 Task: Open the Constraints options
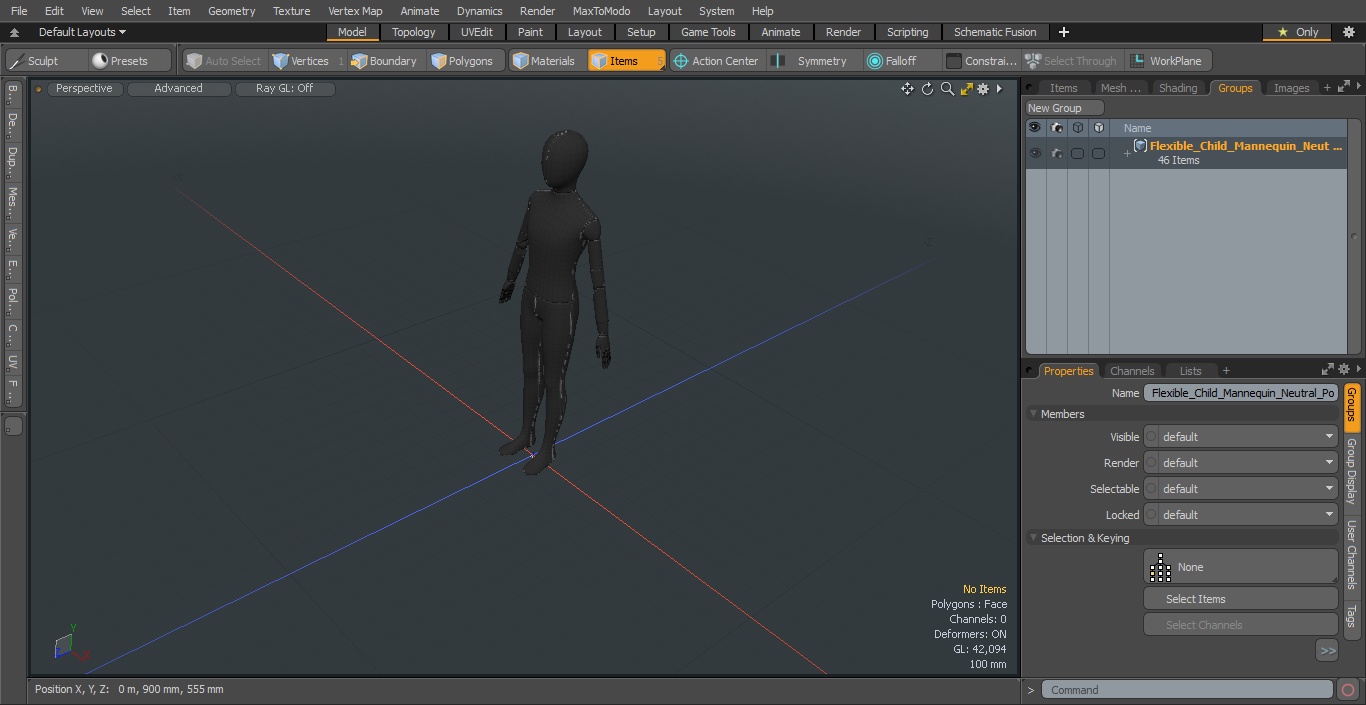[x=981, y=61]
